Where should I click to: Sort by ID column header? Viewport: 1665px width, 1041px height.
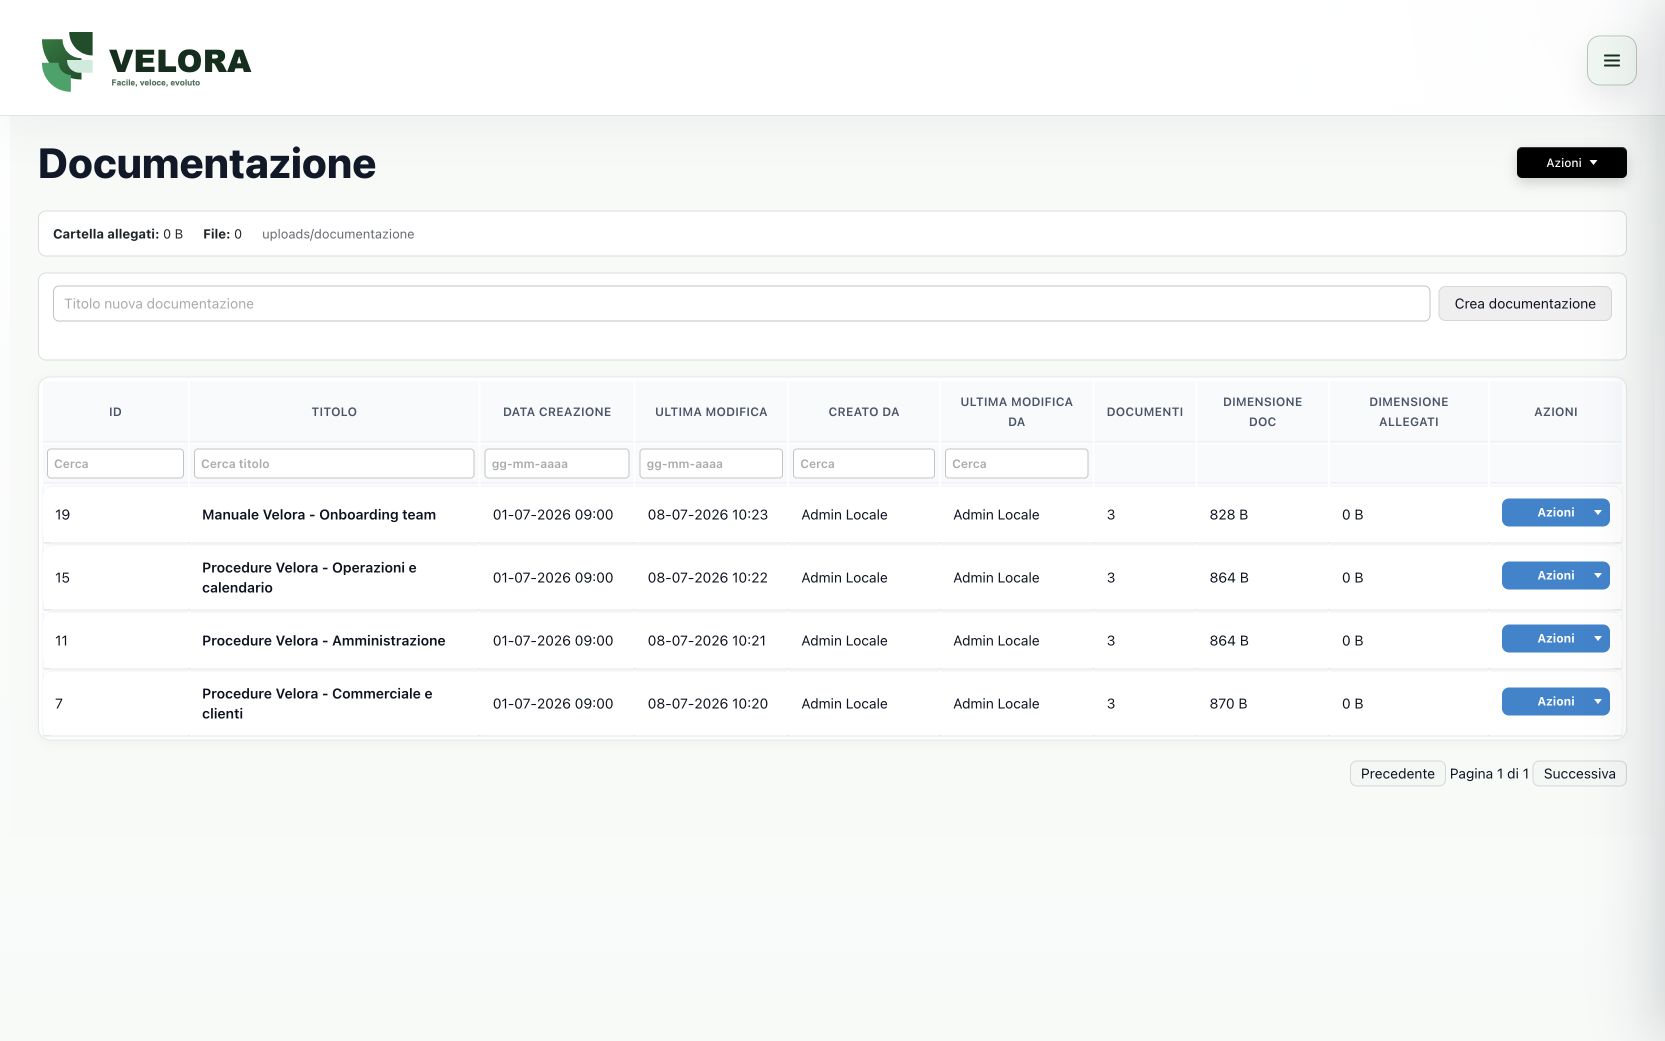click(115, 412)
